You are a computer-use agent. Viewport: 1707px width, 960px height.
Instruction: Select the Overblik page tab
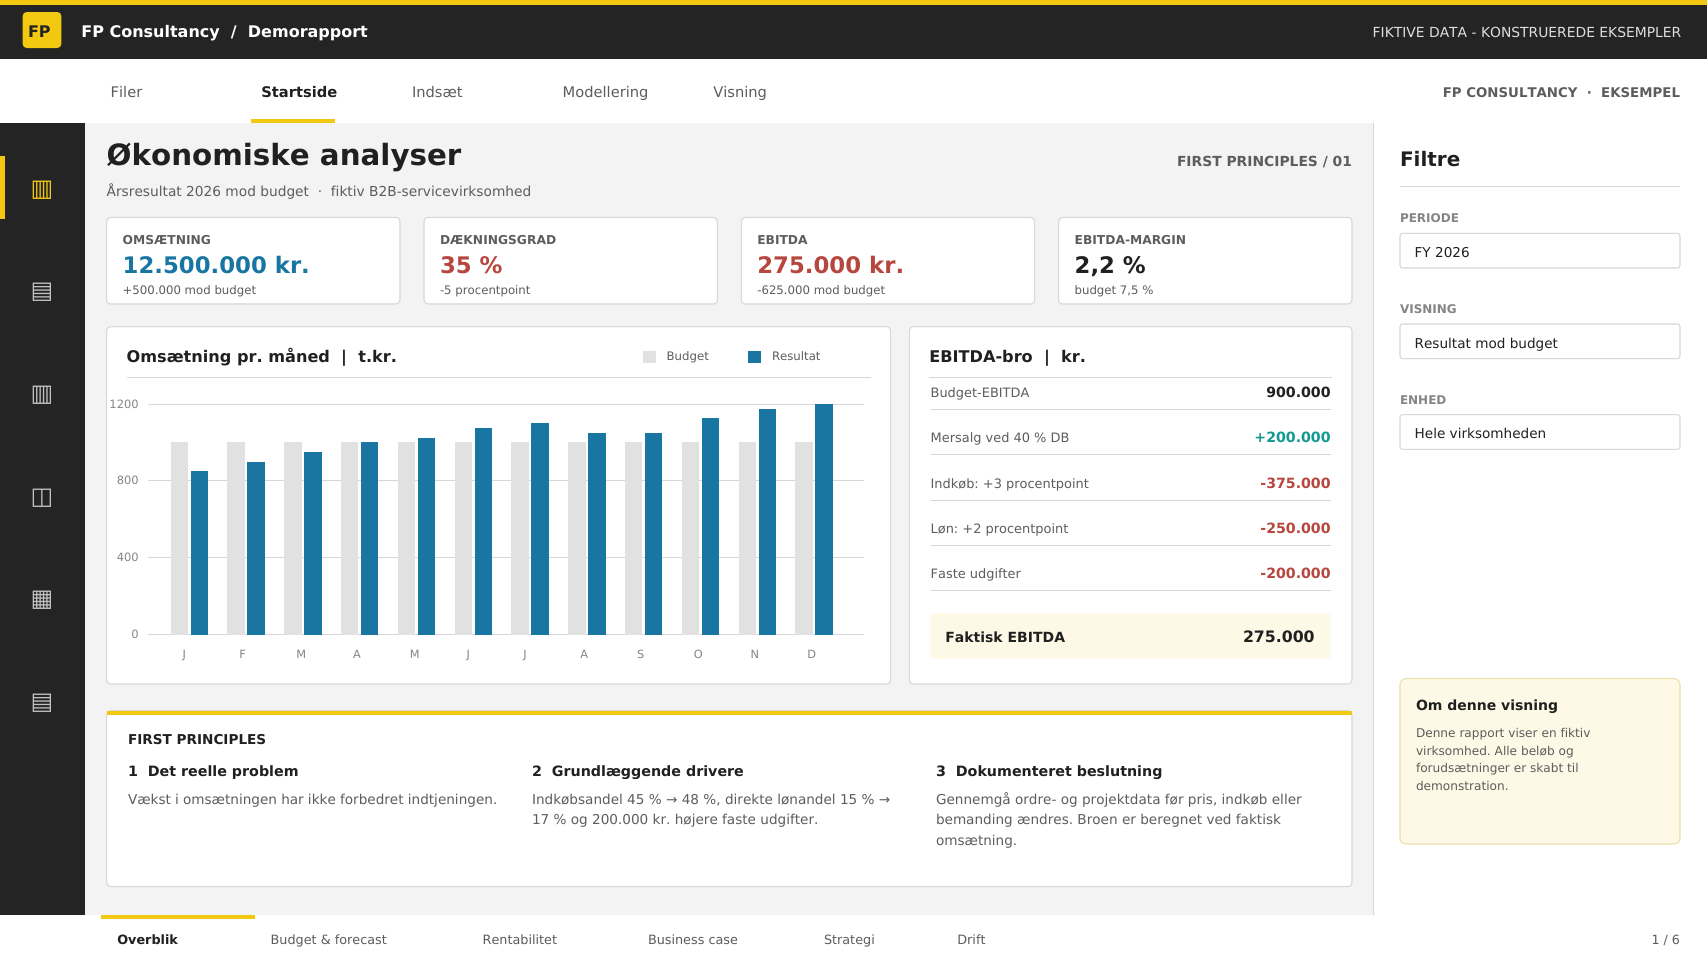pos(147,939)
